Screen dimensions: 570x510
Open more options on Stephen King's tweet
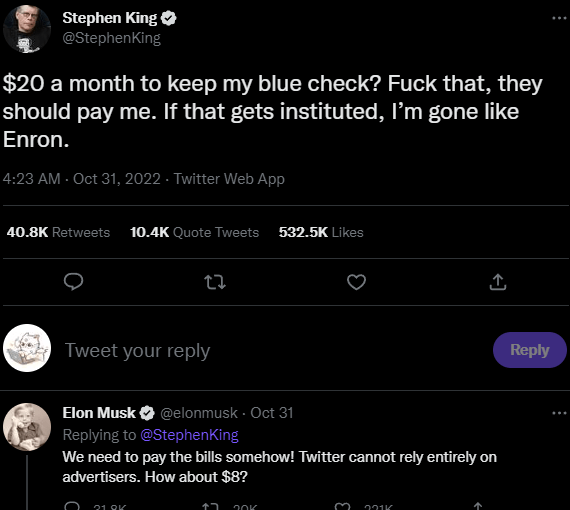coord(559,18)
